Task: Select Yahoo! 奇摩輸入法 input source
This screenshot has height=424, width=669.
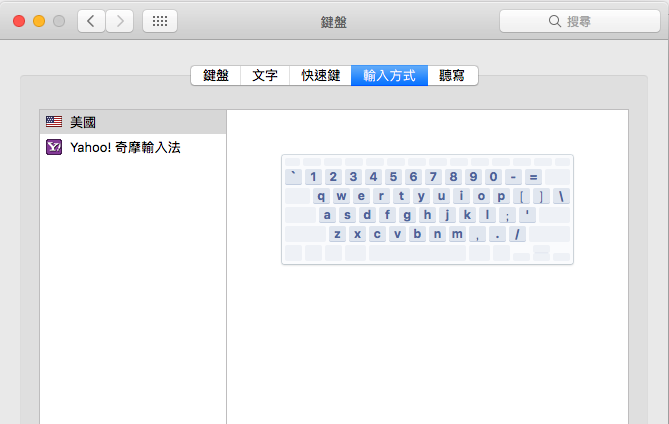Action: pos(133,147)
